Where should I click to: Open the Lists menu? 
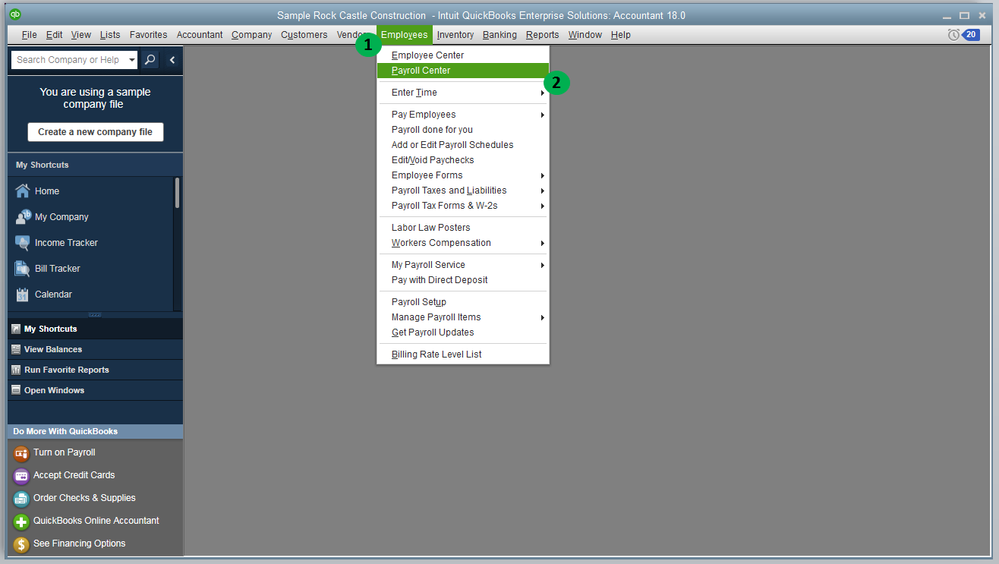(x=110, y=35)
